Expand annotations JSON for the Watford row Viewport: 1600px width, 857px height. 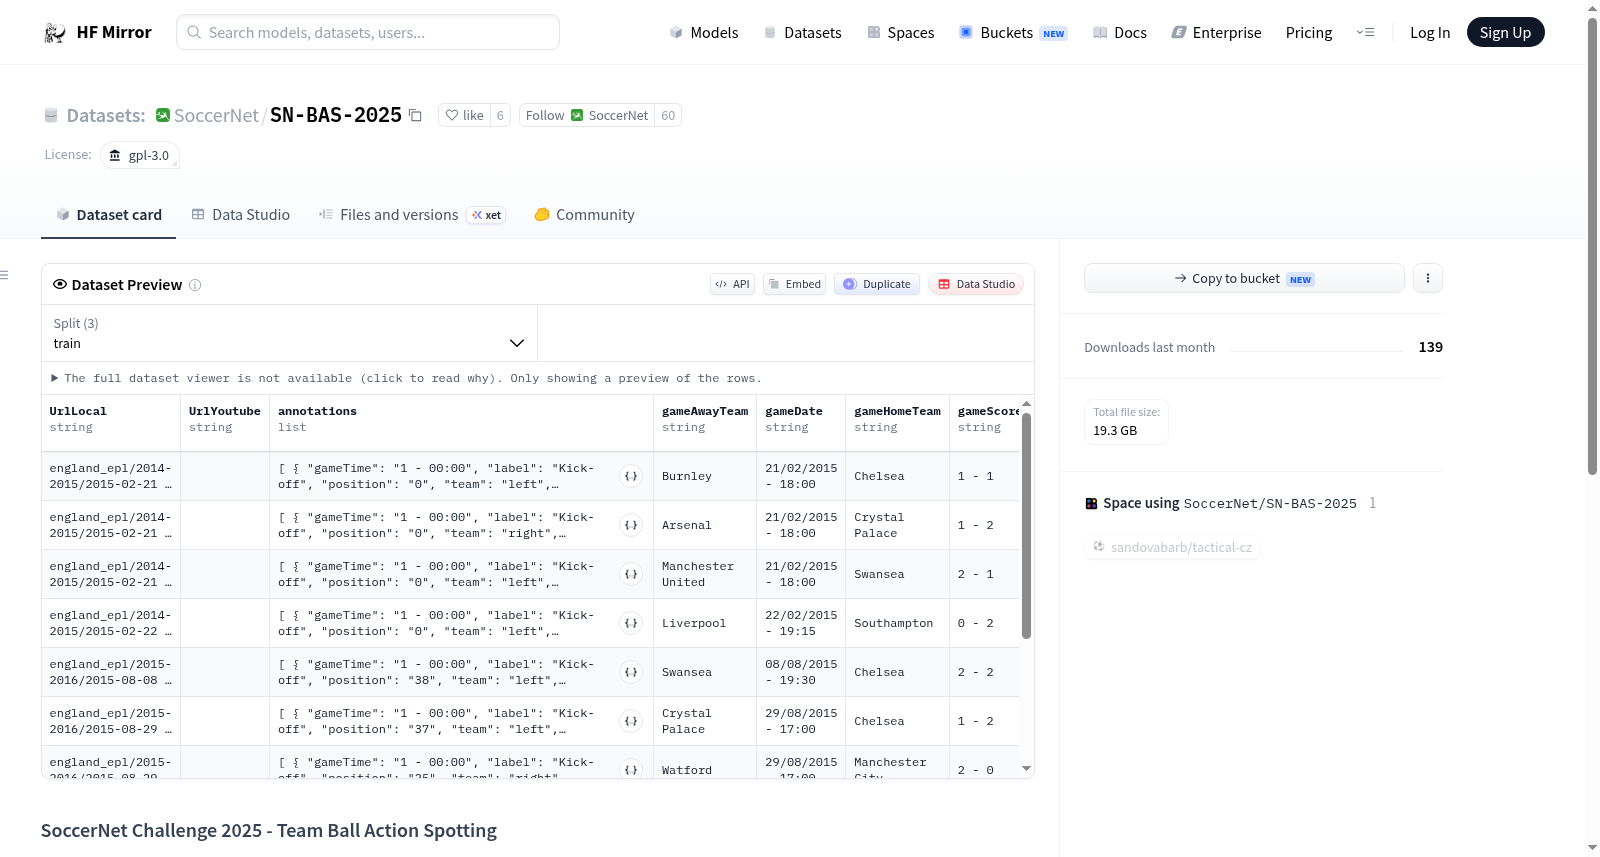coord(631,769)
